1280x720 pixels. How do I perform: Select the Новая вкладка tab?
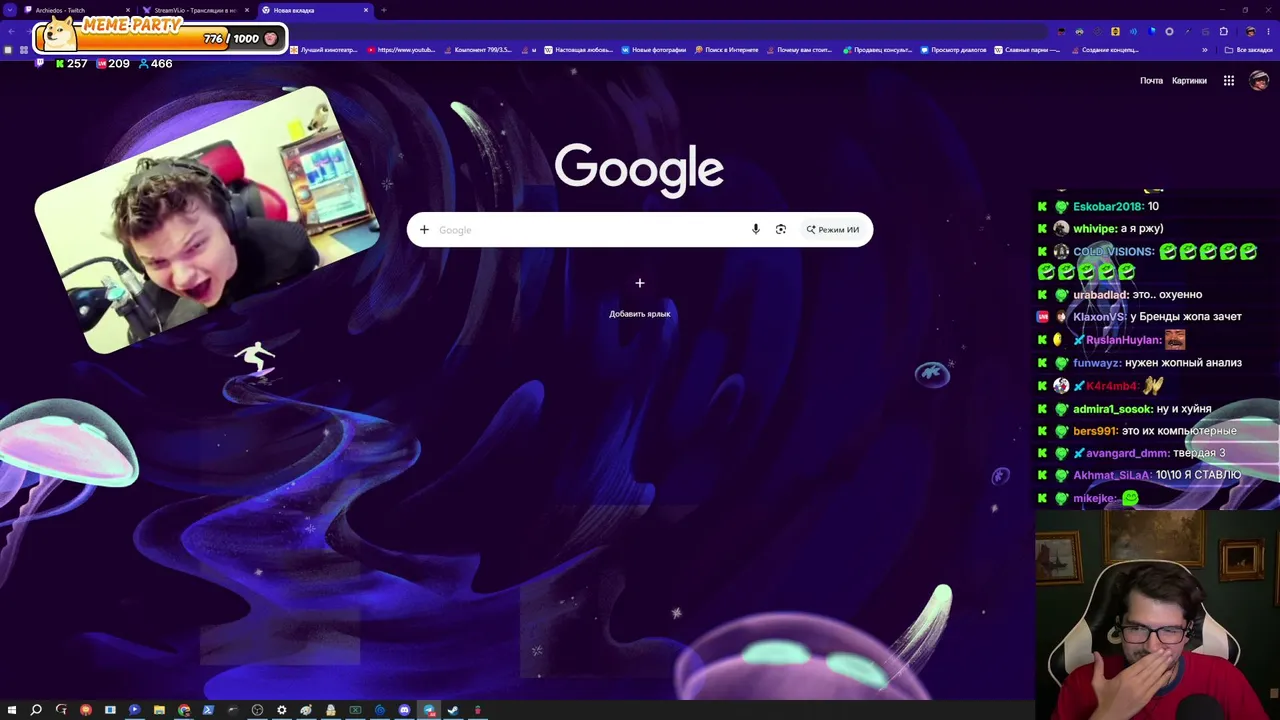click(315, 10)
